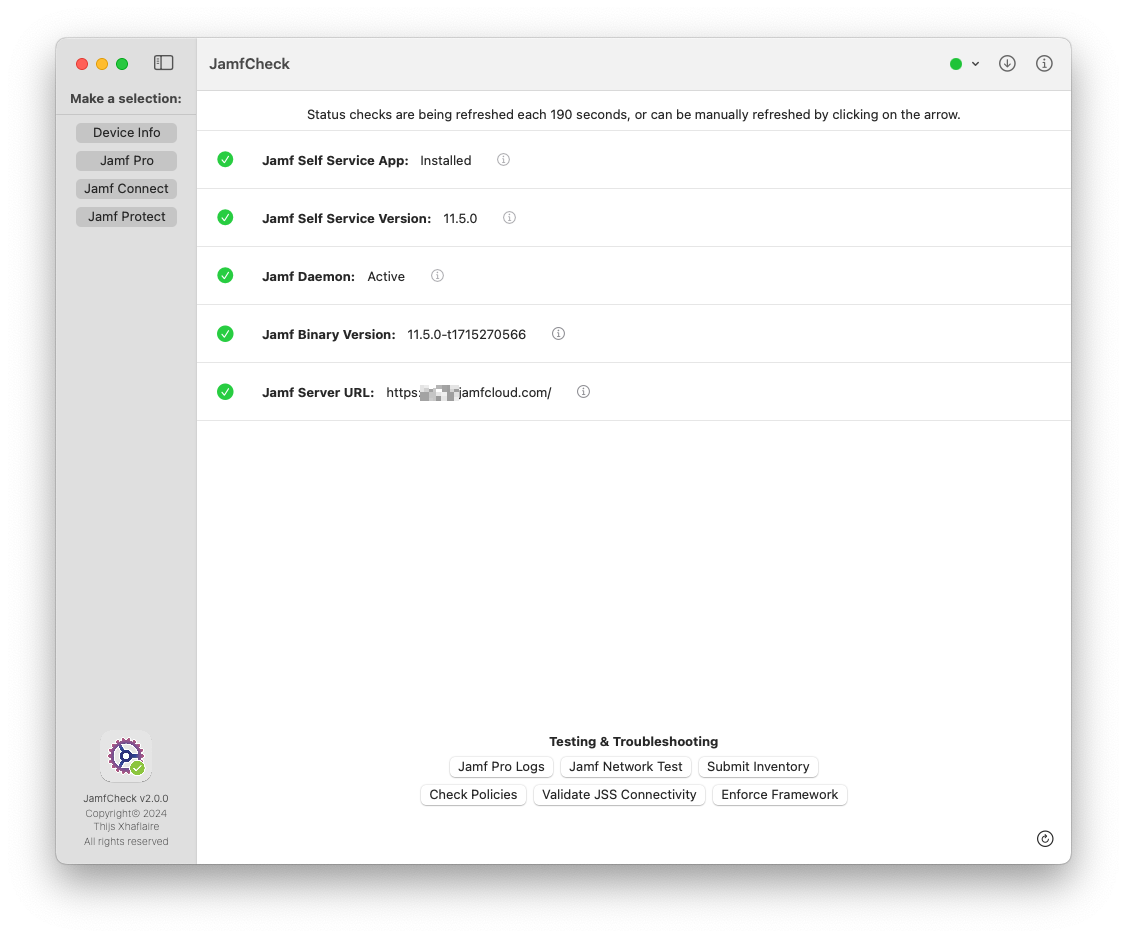The width and height of the screenshot is (1127, 938).
Task: Click the status refresh notice text
Action: [x=633, y=114]
